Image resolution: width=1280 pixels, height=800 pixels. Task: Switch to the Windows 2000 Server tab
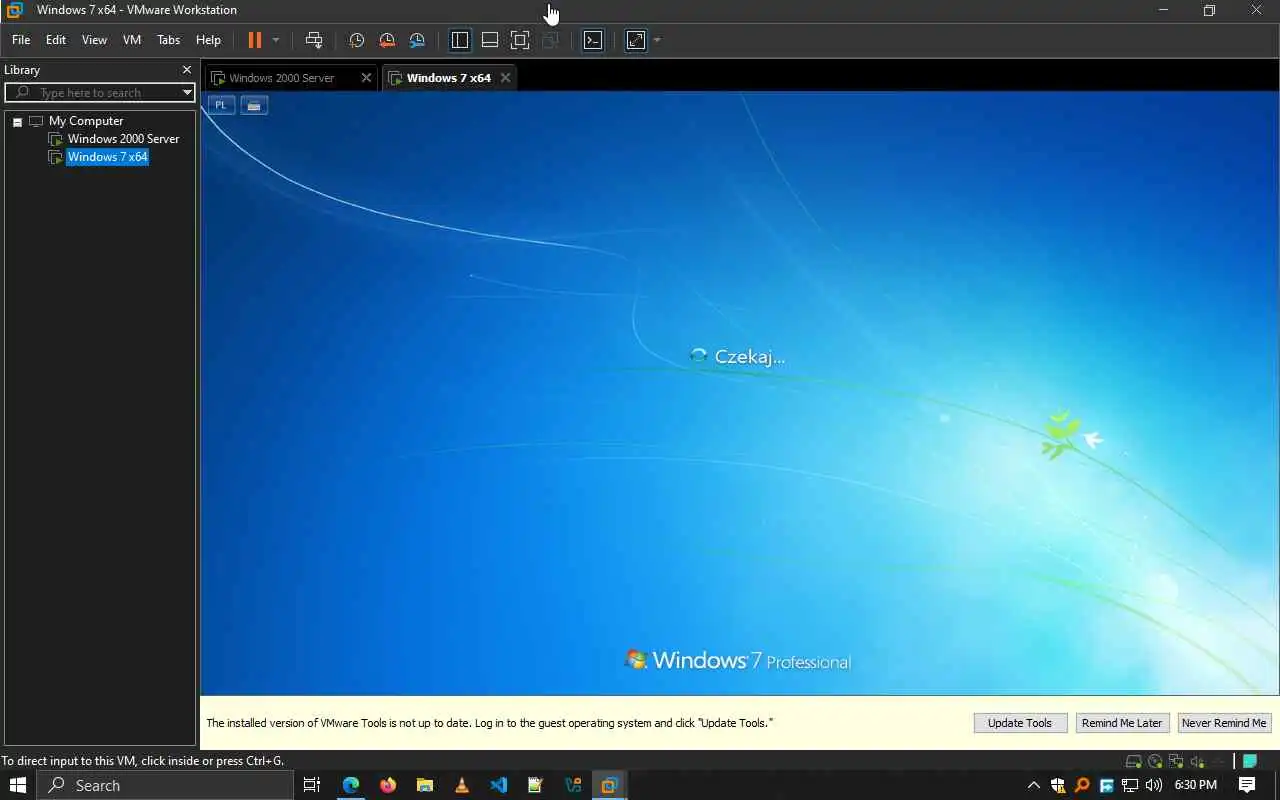point(281,78)
